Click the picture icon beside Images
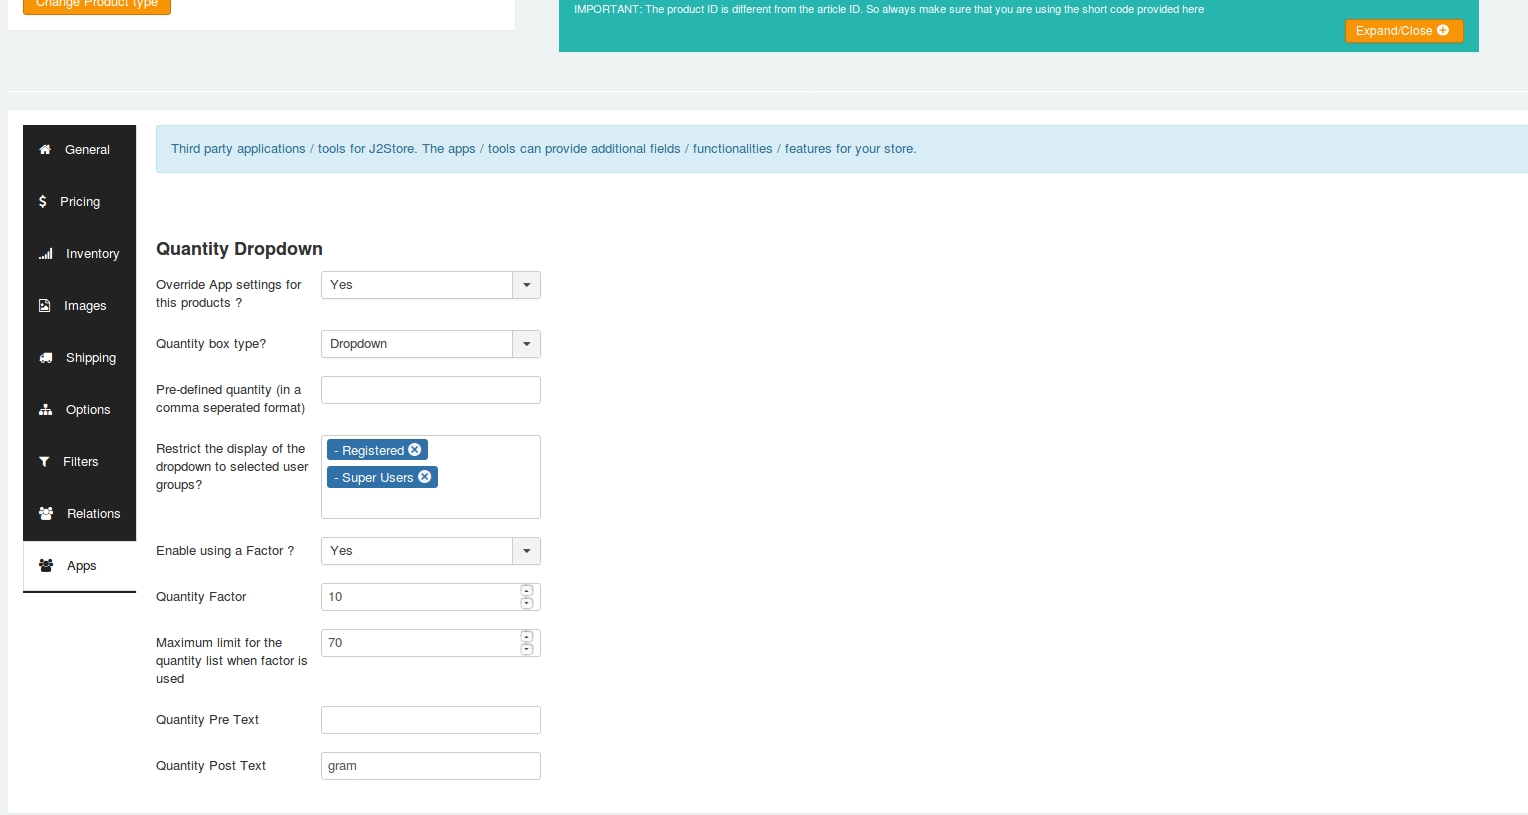Viewport: 1528px width, 815px height. [x=45, y=306]
